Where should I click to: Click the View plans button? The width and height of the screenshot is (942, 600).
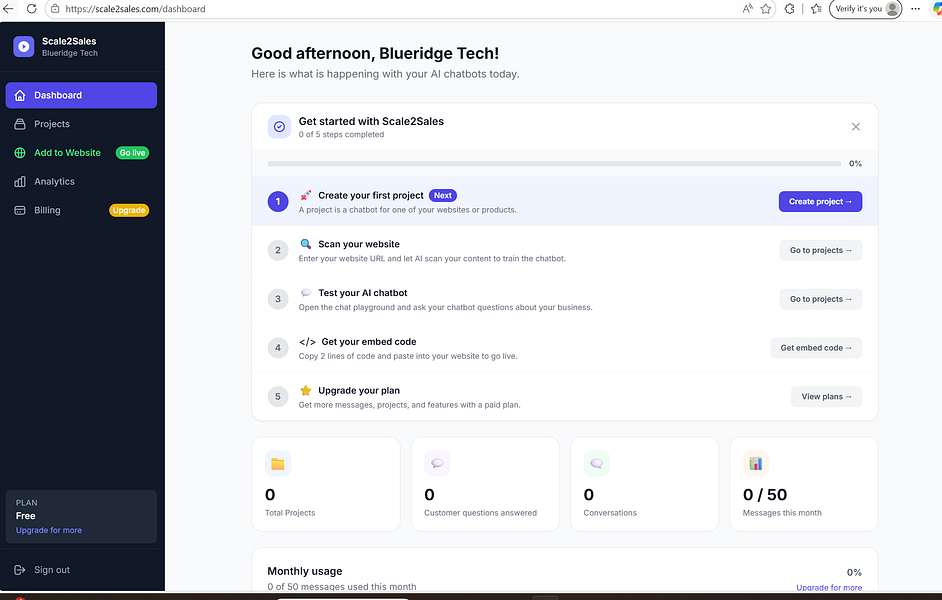tap(826, 396)
